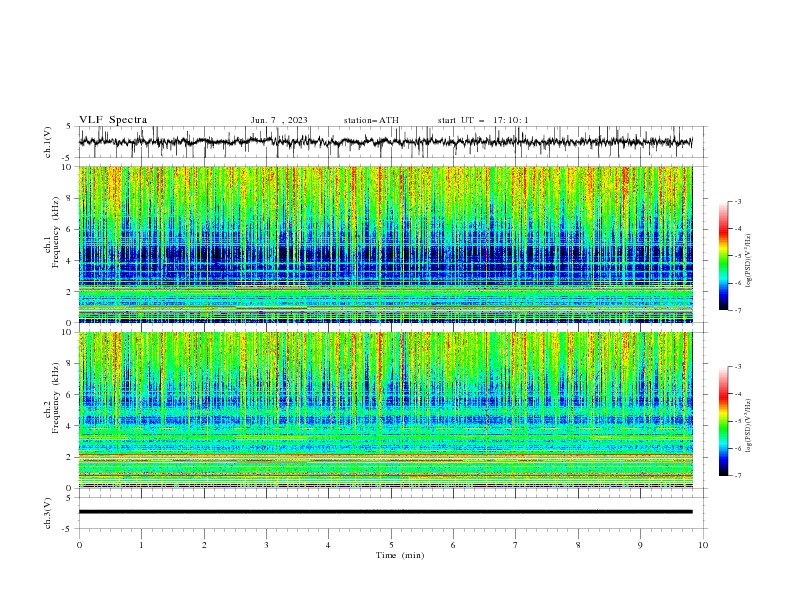Click the ch.1 waveform trace plot
792x612 pixels.
[385, 142]
